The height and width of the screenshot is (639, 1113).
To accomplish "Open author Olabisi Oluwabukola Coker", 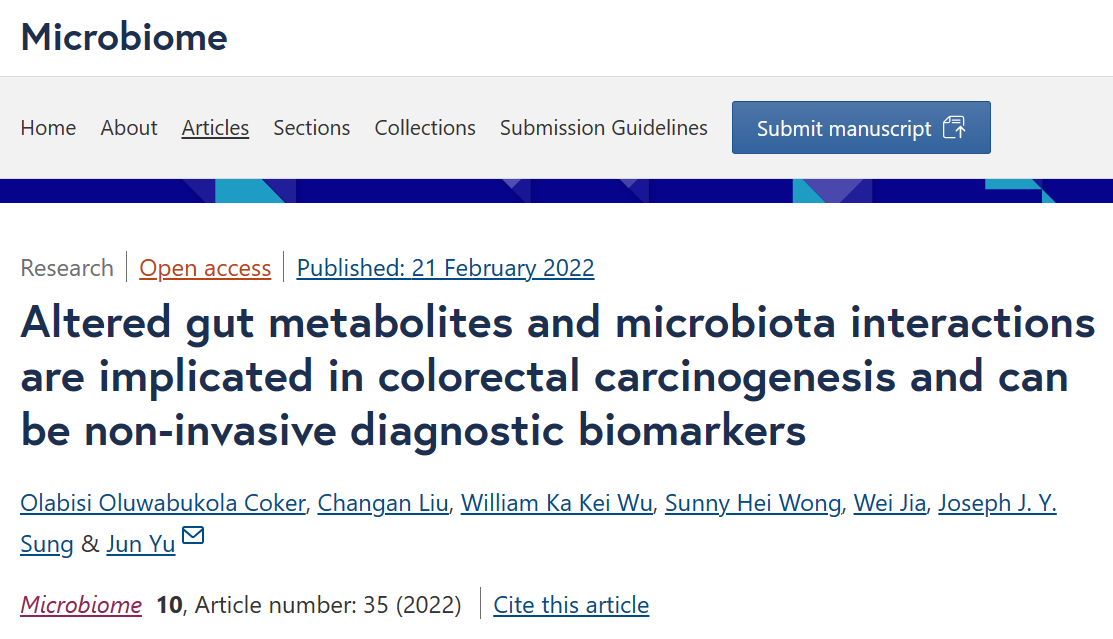I will (163, 503).
